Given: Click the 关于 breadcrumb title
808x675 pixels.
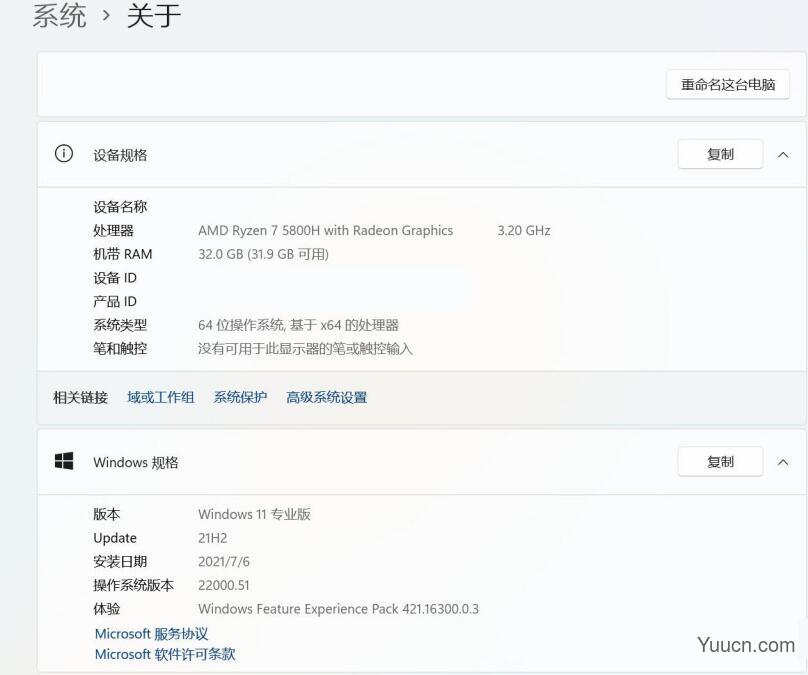Looking at the screenshot, I should pos(154,15).
